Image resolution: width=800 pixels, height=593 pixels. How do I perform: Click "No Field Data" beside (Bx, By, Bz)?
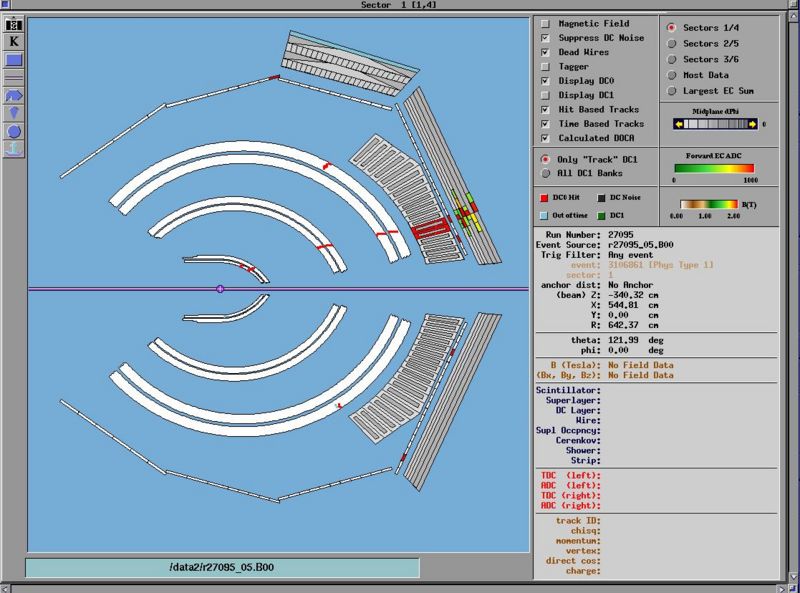(640, 375)
